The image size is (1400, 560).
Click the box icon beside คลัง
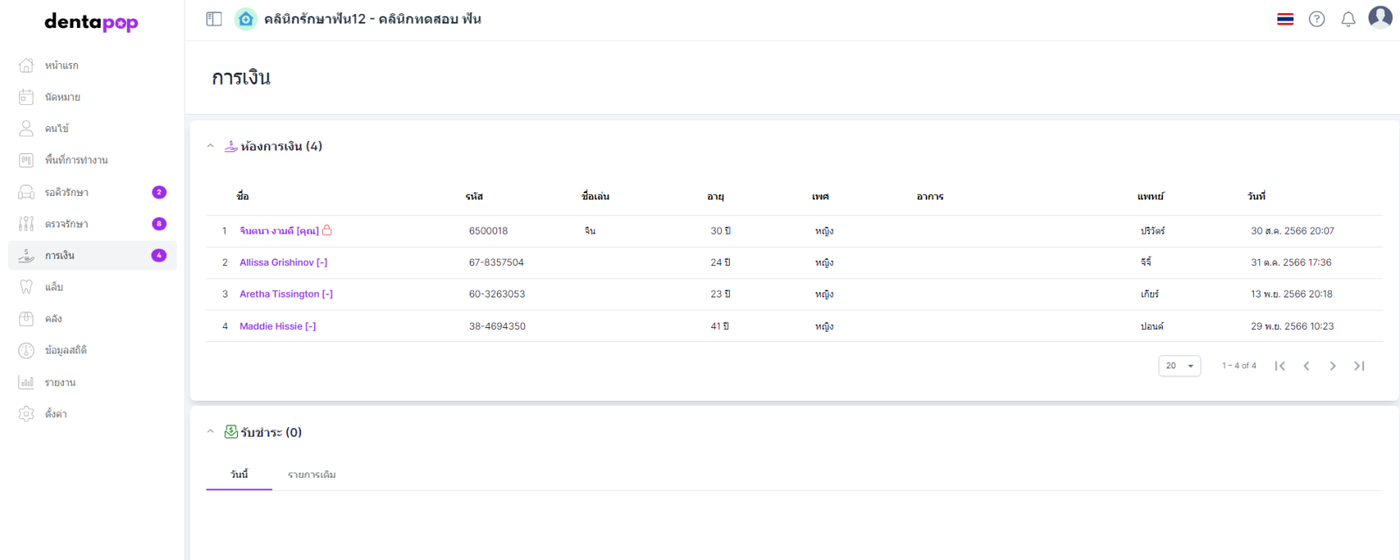[27, 319]
